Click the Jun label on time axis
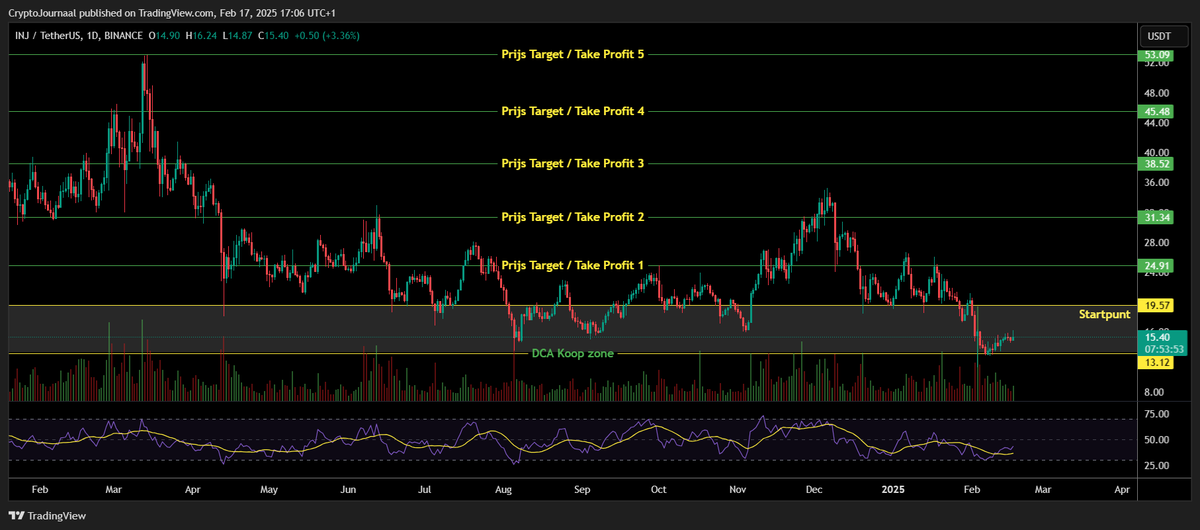The height and width of the screenshot is (530, 1200). point(348,491)
